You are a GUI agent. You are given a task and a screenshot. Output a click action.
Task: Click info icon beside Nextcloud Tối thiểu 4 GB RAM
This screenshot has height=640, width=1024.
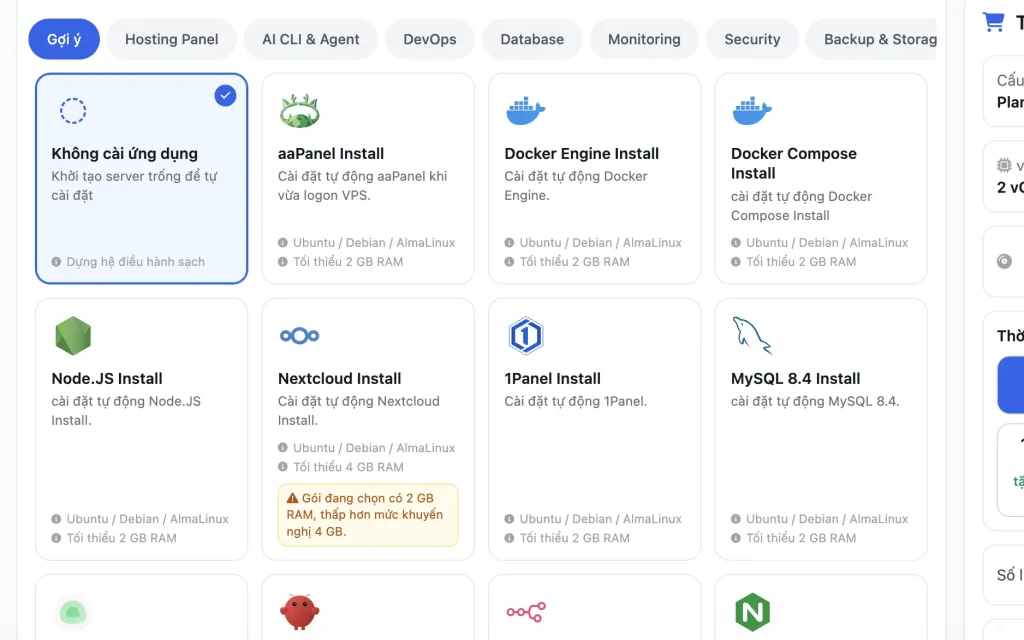[283, 467]
